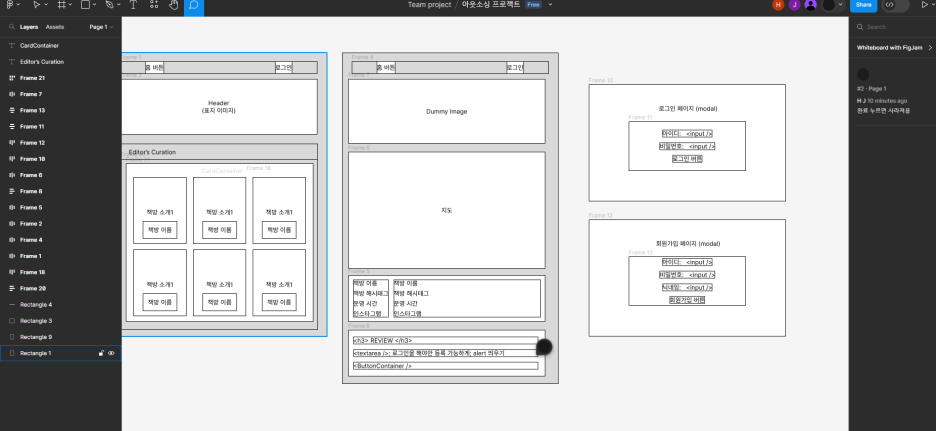Select the Hand tool
Image resolution: width=936 pixels, height=431 pixels.
174,5
